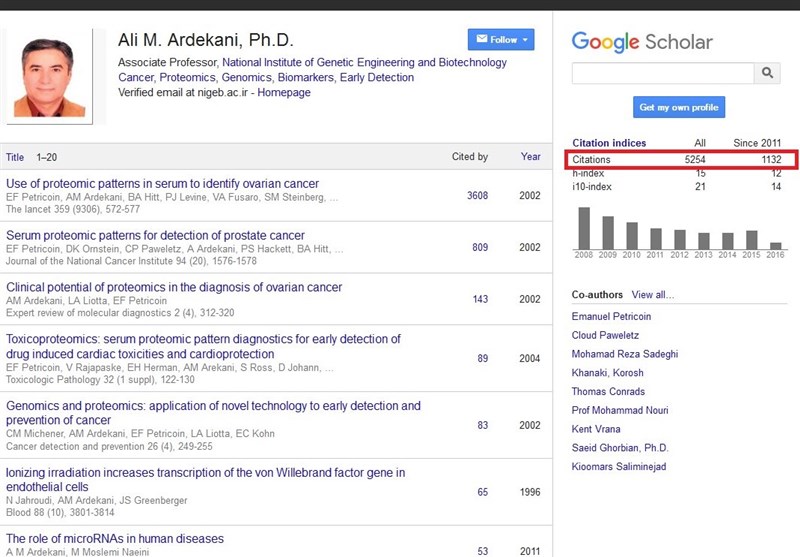This screenshot has width=800, height=557.
Task: Click the search magnifier icon
Action: coord(767,73)
